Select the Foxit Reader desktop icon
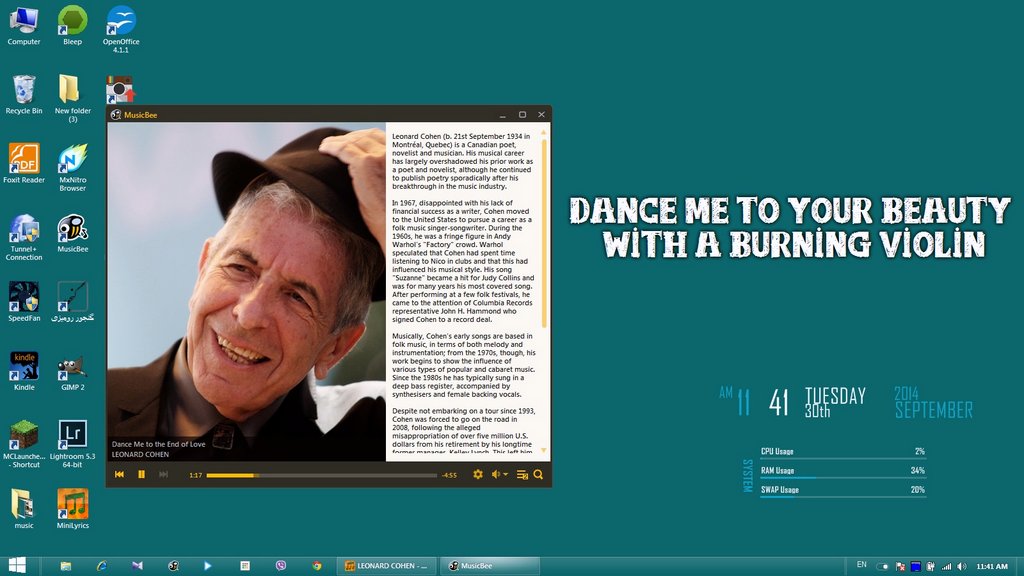1024x576 pixels. tap(24, 160)
